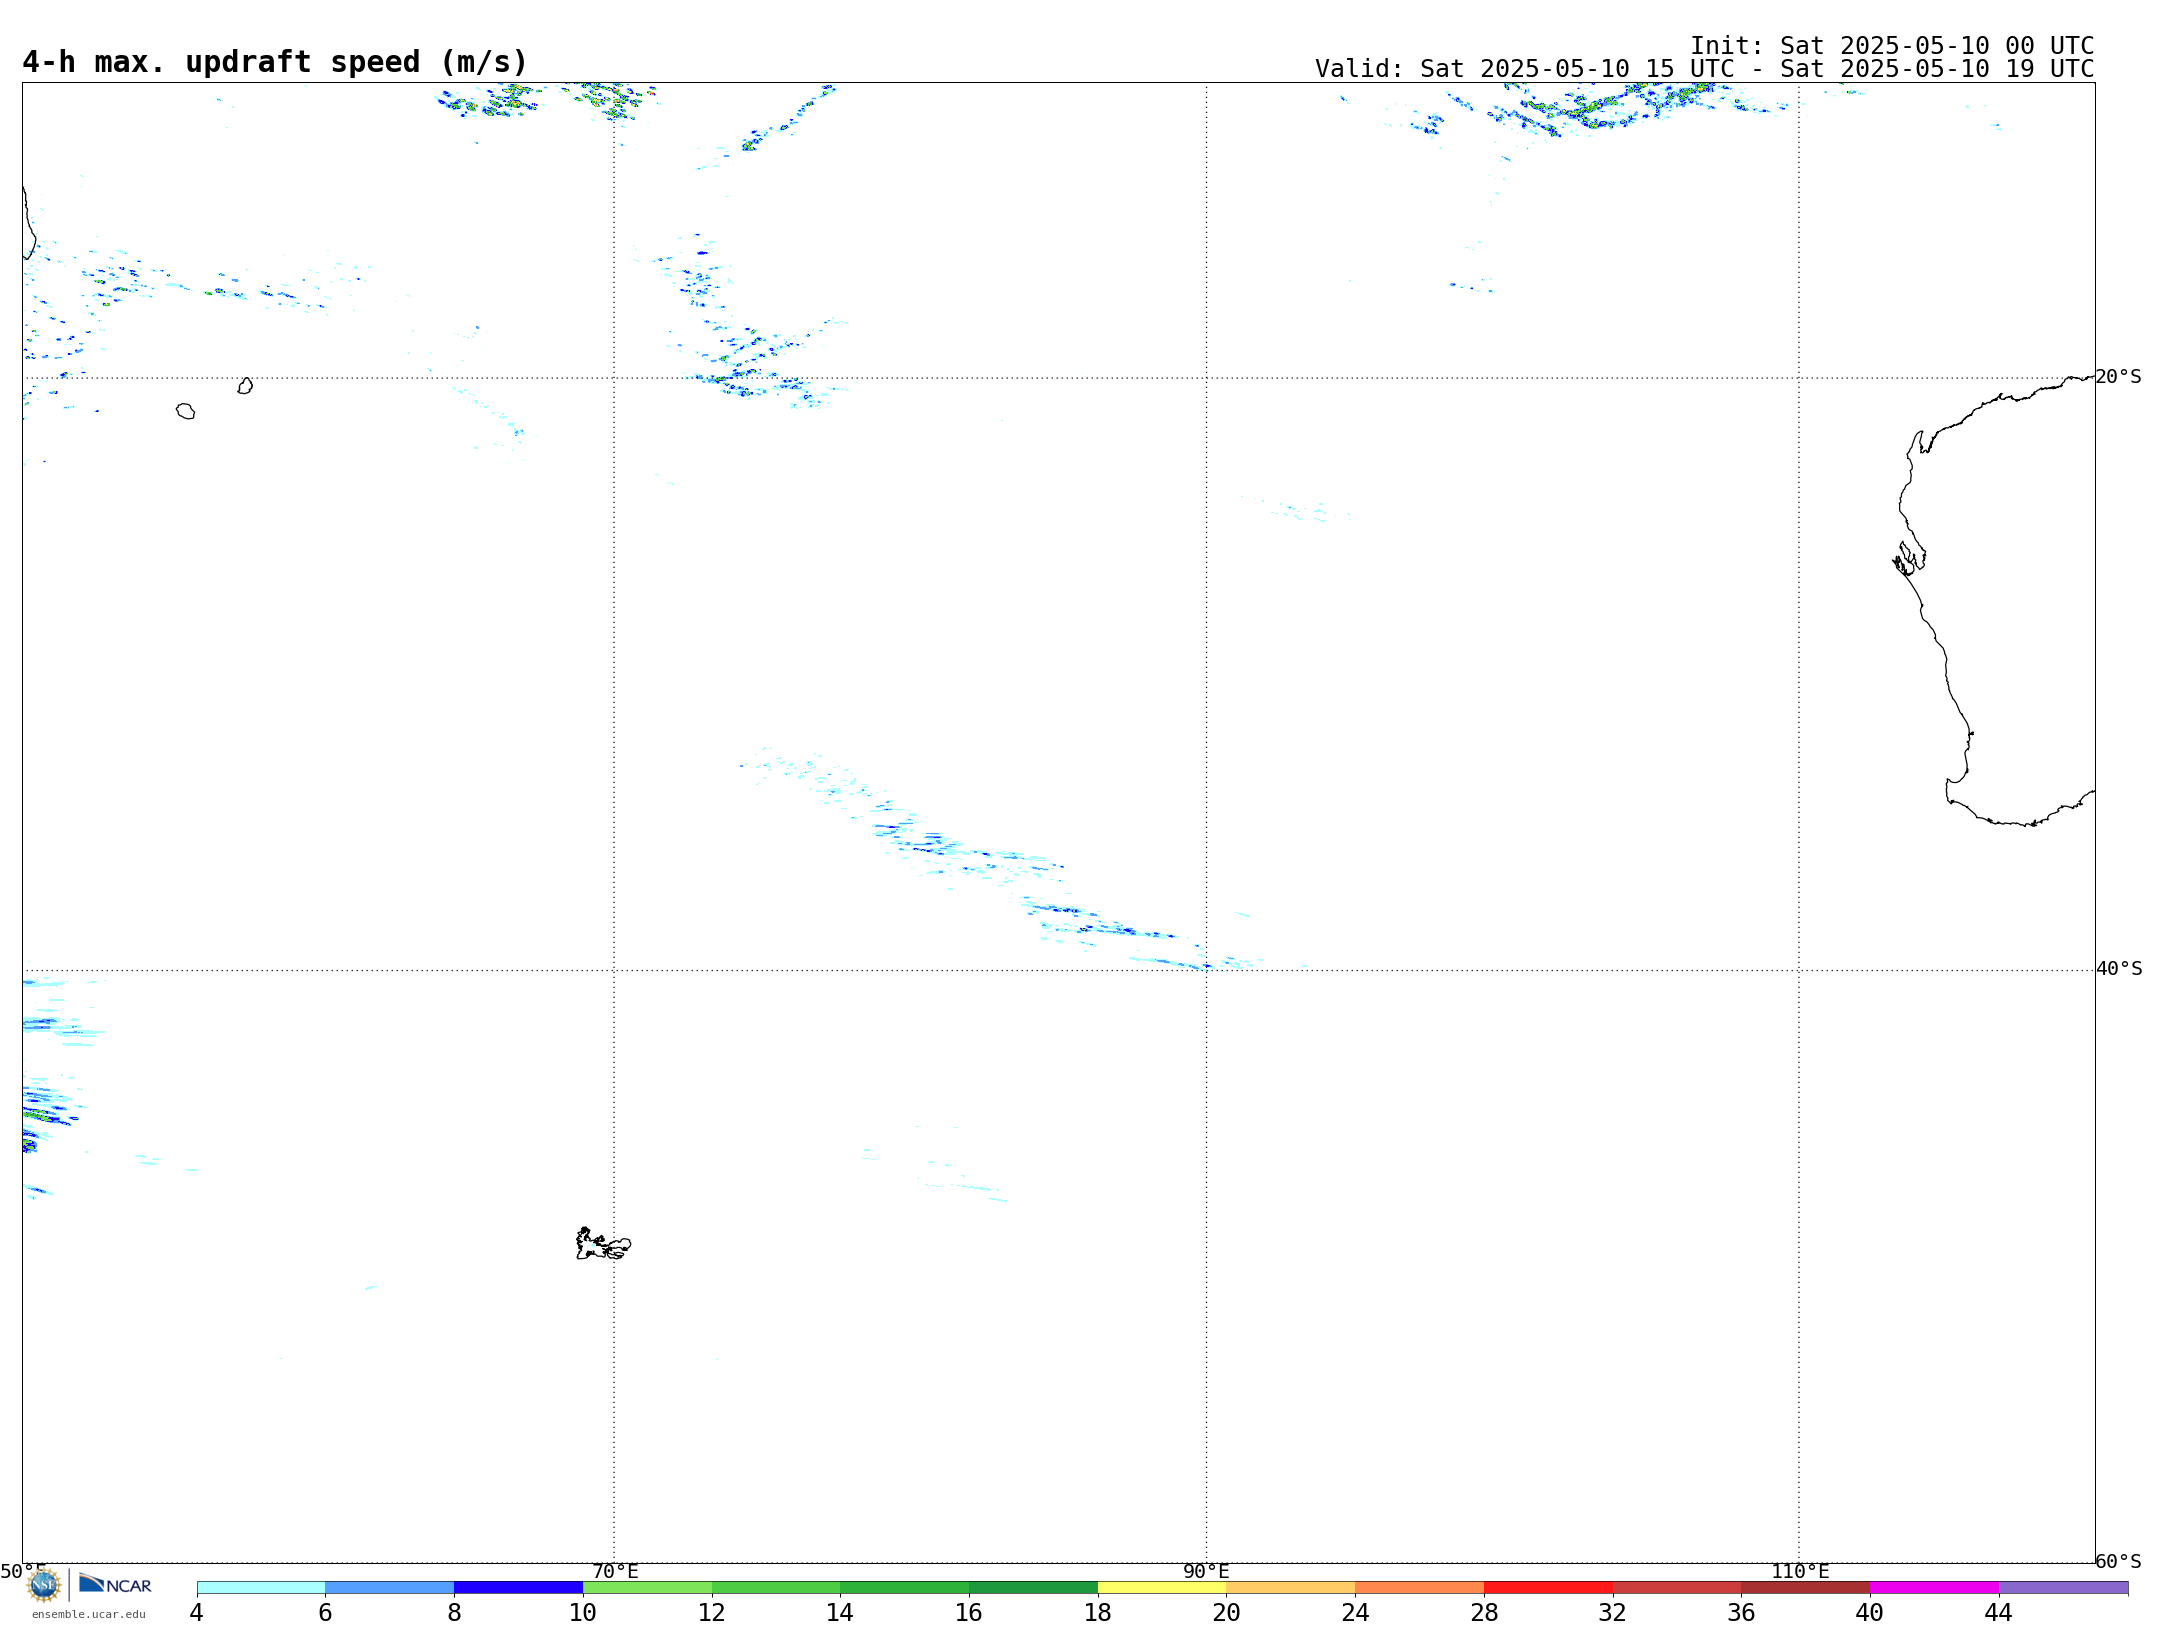The height and width of the screenshot is (1626, 2160).
Task: Click the 60°S latitude label
Action: pyautogui.click(x=2119, y=1561)
